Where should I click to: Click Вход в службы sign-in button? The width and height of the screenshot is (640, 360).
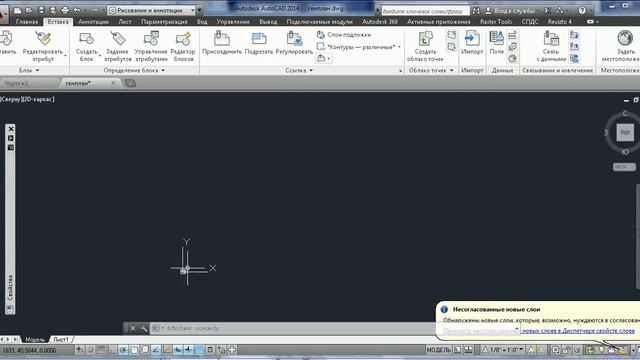pos(509,10)
